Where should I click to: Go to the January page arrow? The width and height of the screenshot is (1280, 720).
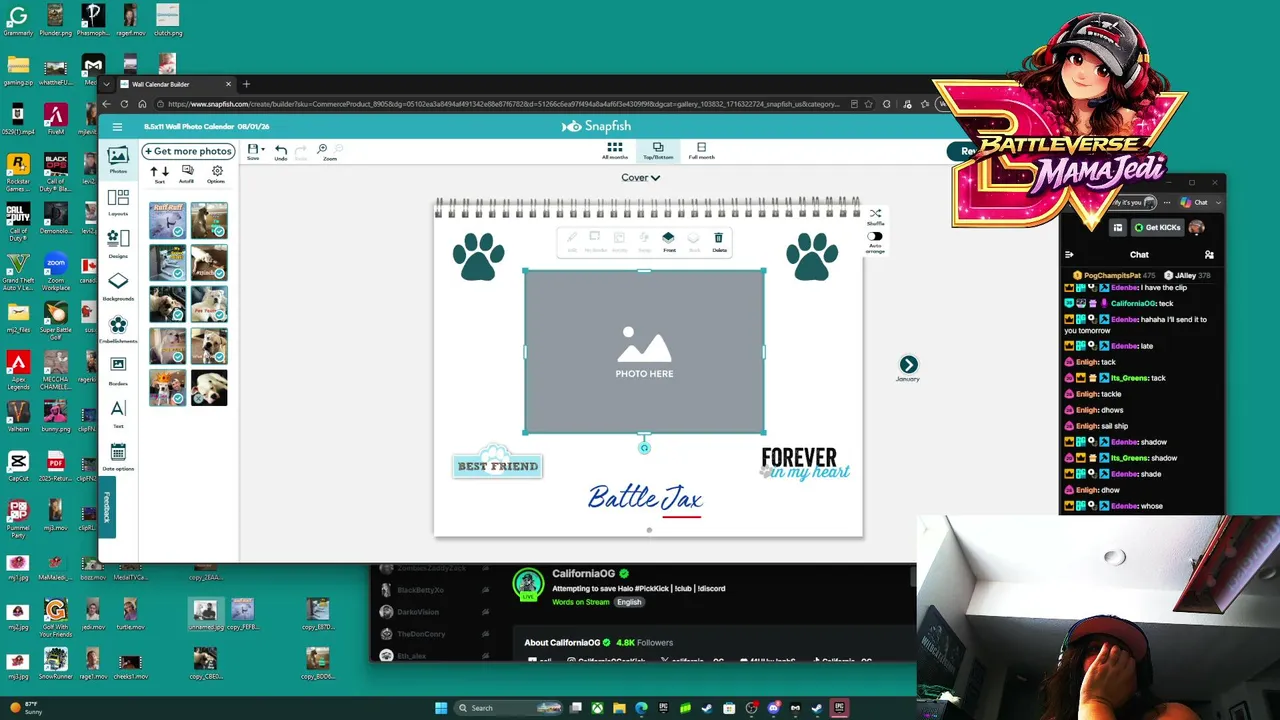908,365
